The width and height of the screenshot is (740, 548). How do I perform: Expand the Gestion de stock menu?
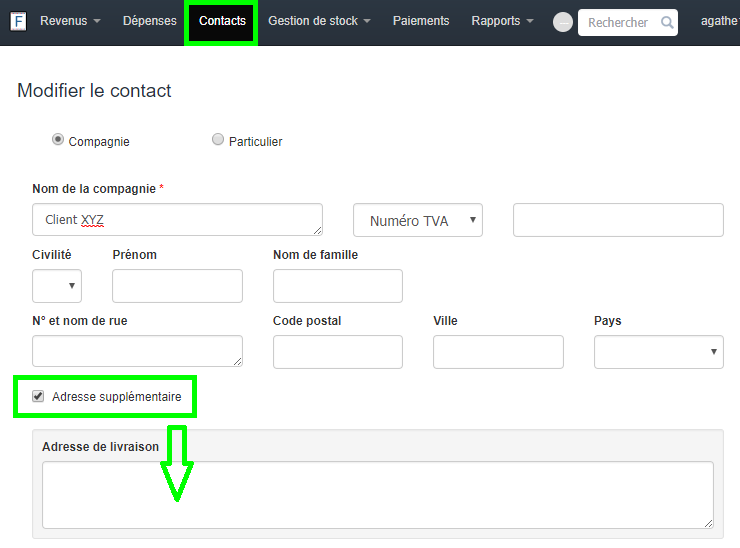[x=319, y=21]
